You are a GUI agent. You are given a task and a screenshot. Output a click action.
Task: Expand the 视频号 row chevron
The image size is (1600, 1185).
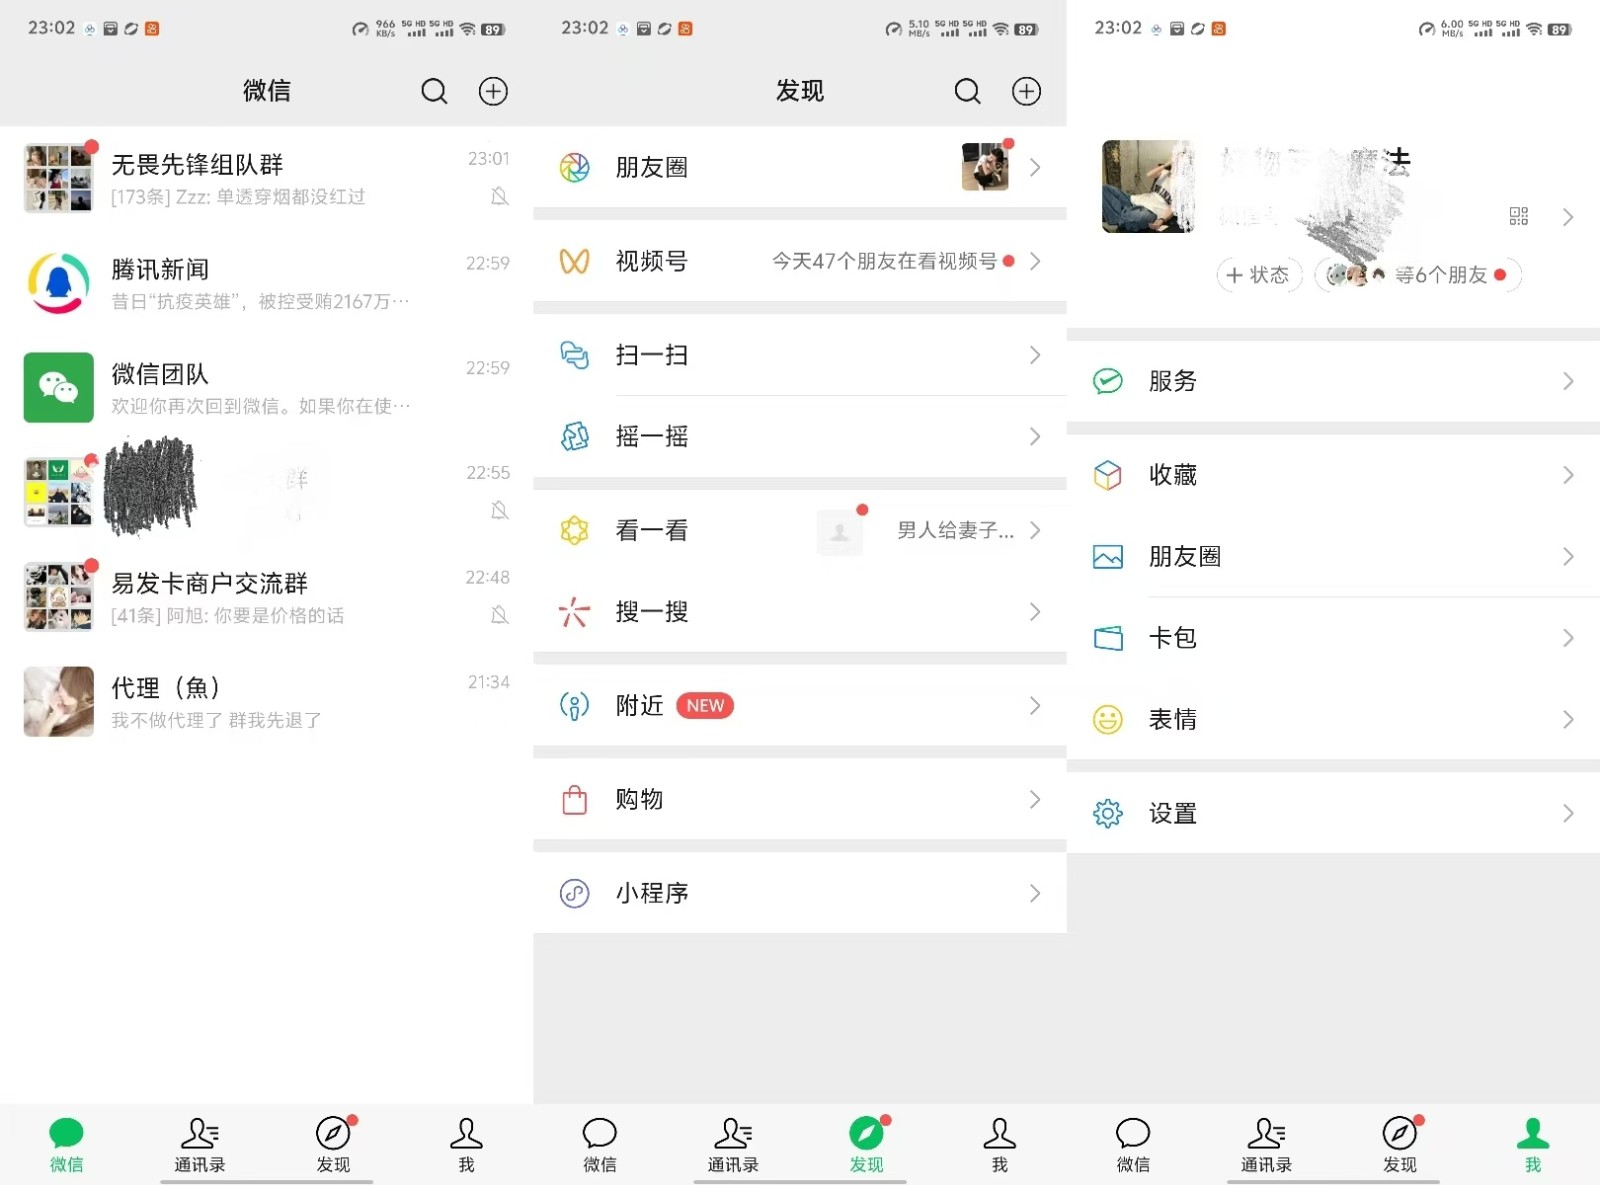(x=1035, y=261)
